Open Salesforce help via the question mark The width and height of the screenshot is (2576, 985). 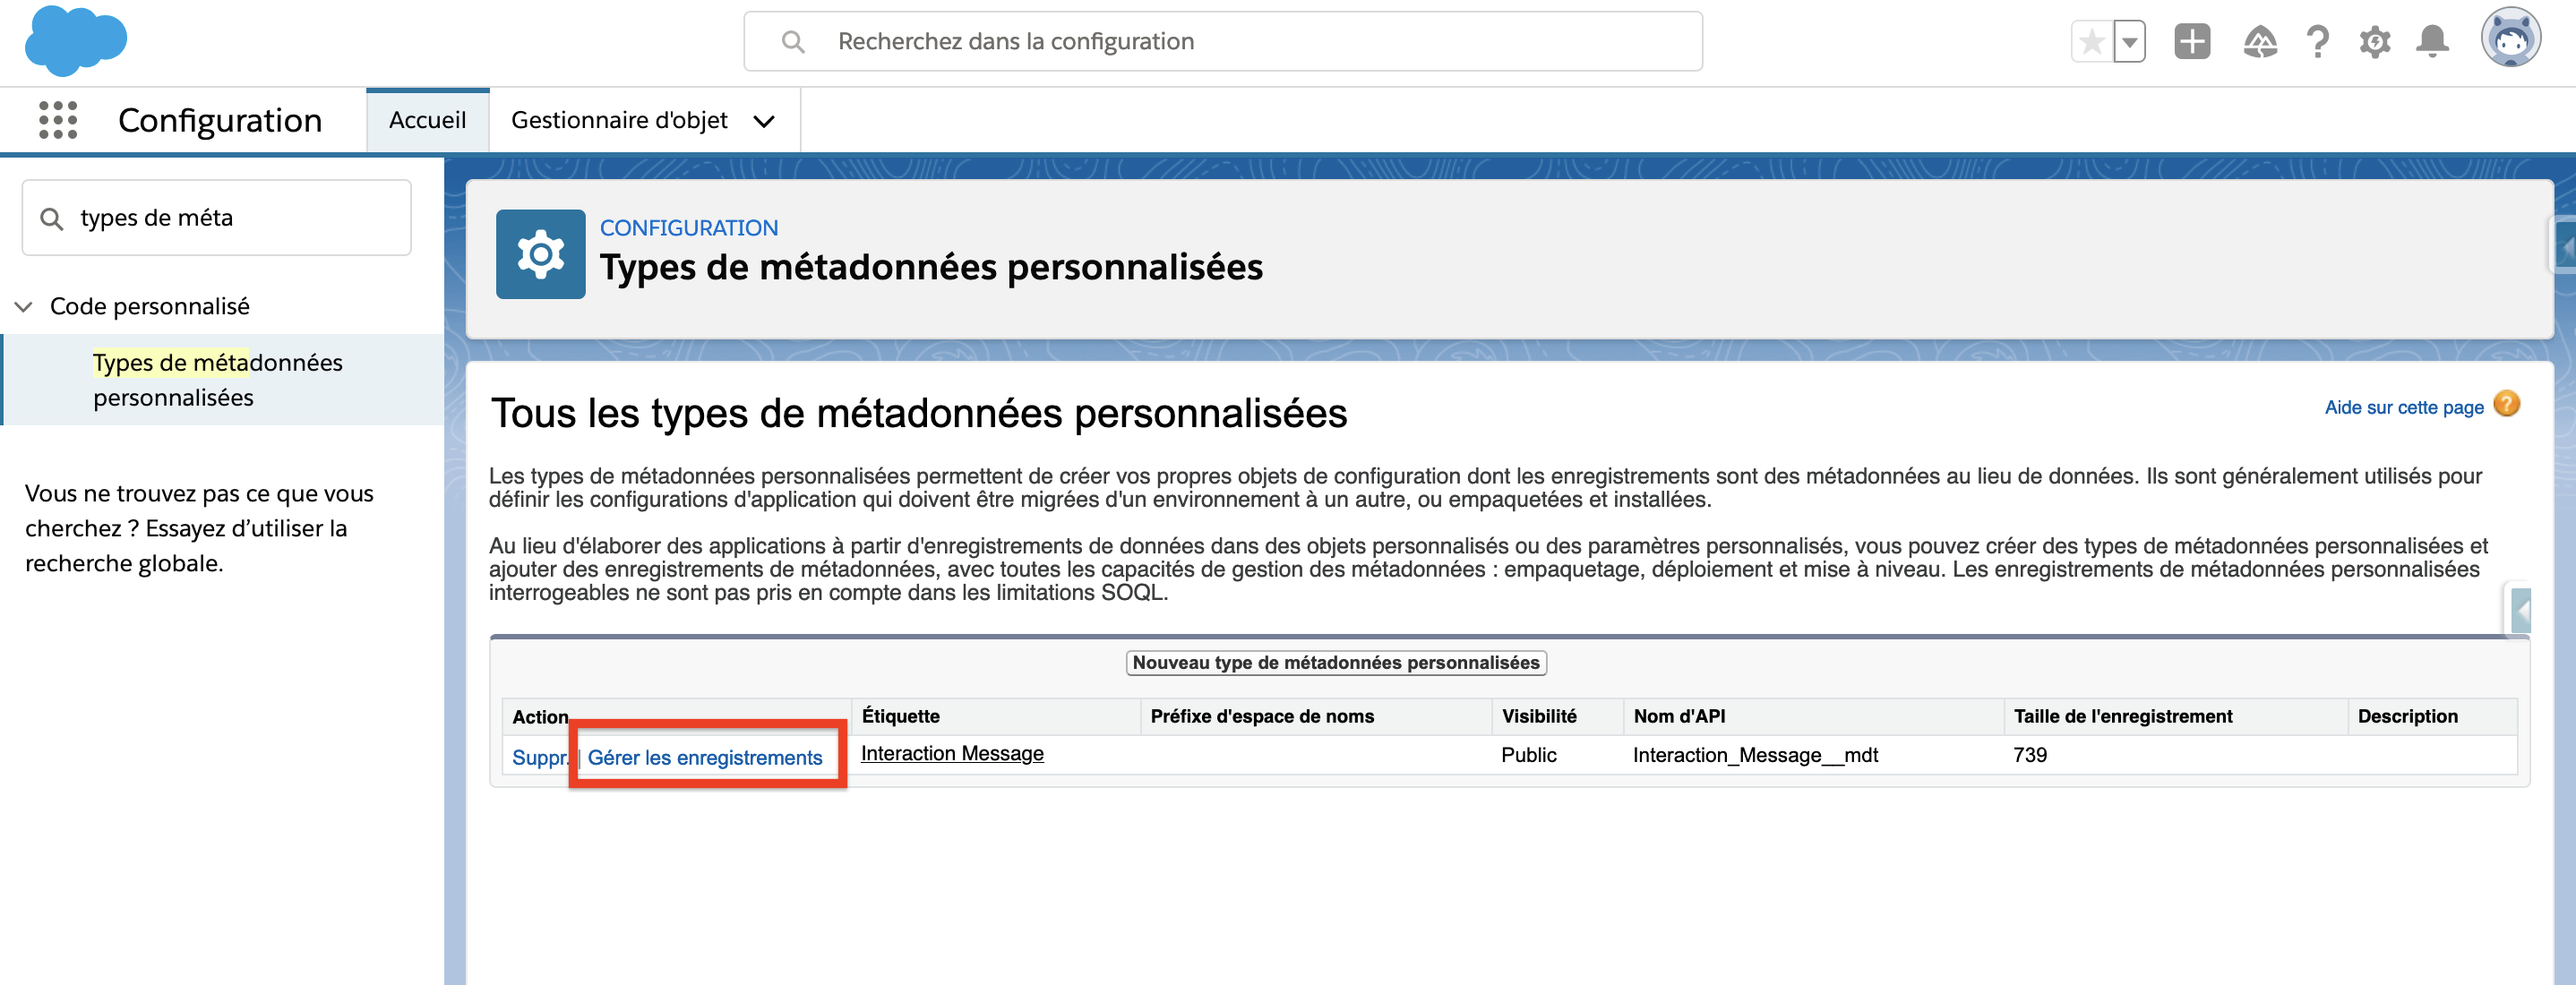[x=2317, y=41]
